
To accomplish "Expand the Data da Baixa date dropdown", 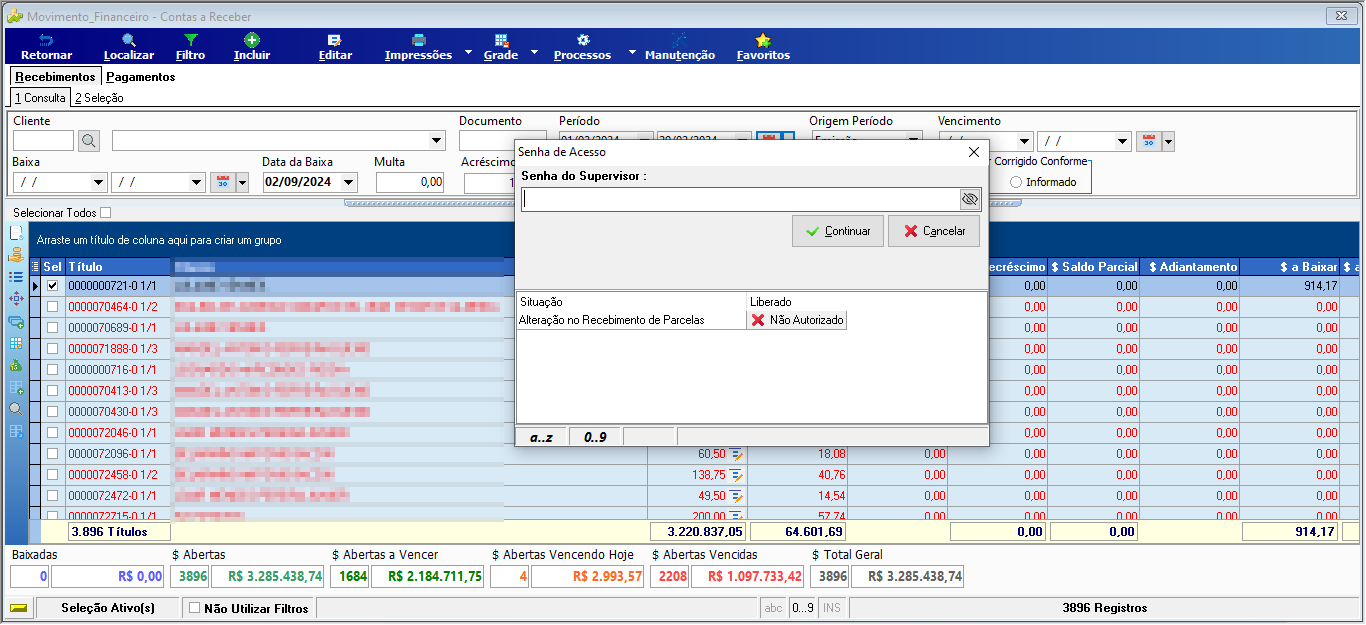I will point(348,182).
